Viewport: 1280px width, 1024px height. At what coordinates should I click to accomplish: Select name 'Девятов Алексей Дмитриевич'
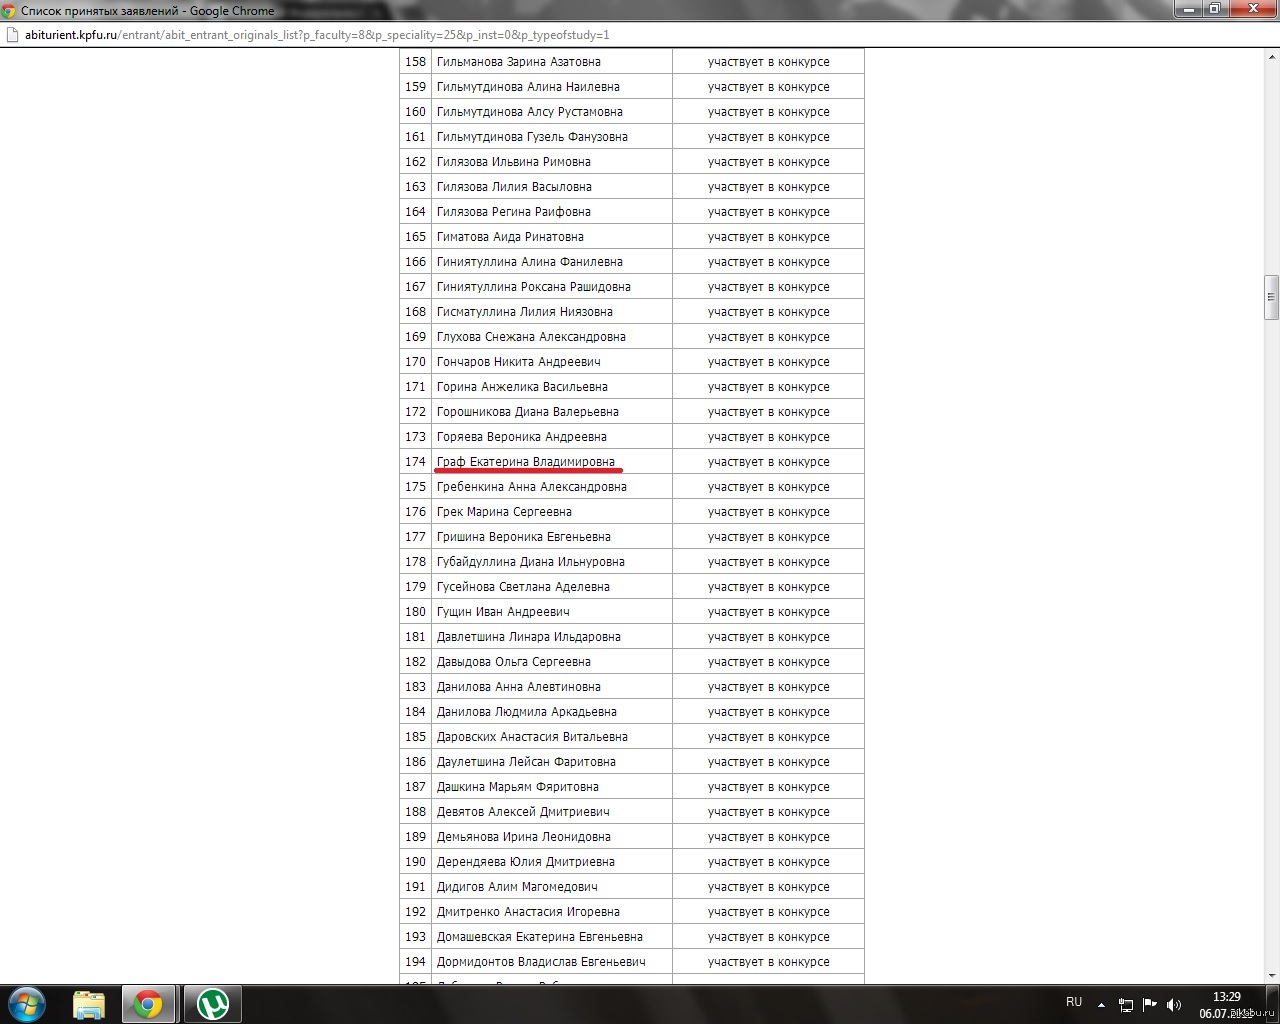coord(523,812)
